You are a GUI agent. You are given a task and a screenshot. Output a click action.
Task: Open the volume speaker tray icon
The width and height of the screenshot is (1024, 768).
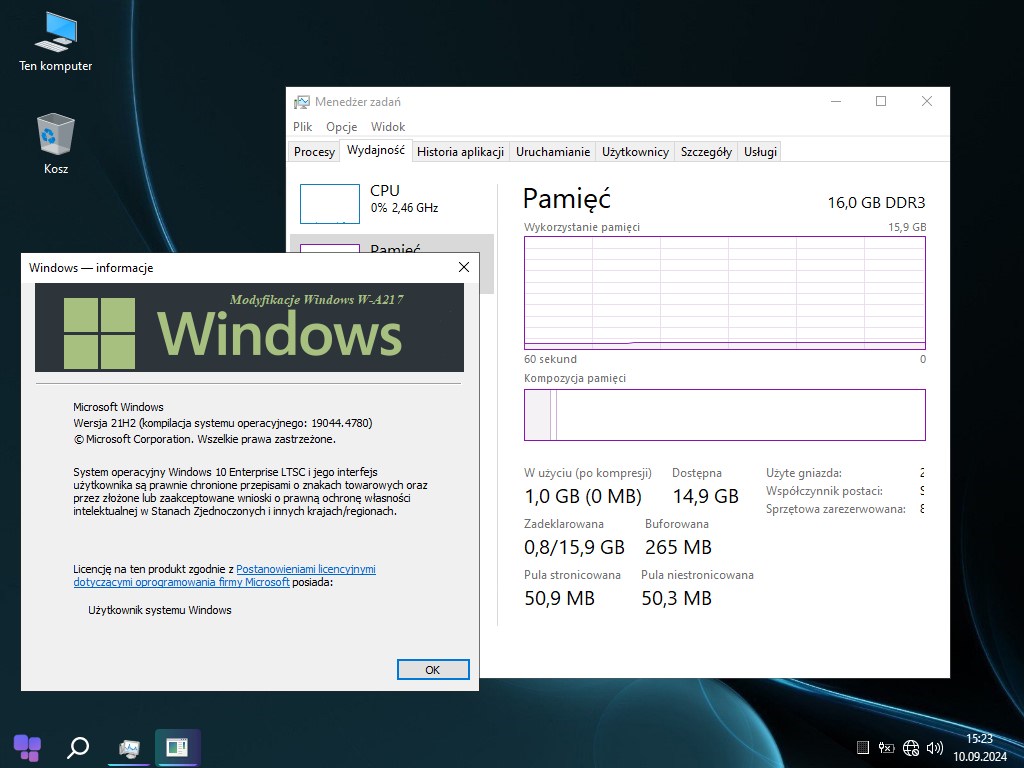pos(935,747)
